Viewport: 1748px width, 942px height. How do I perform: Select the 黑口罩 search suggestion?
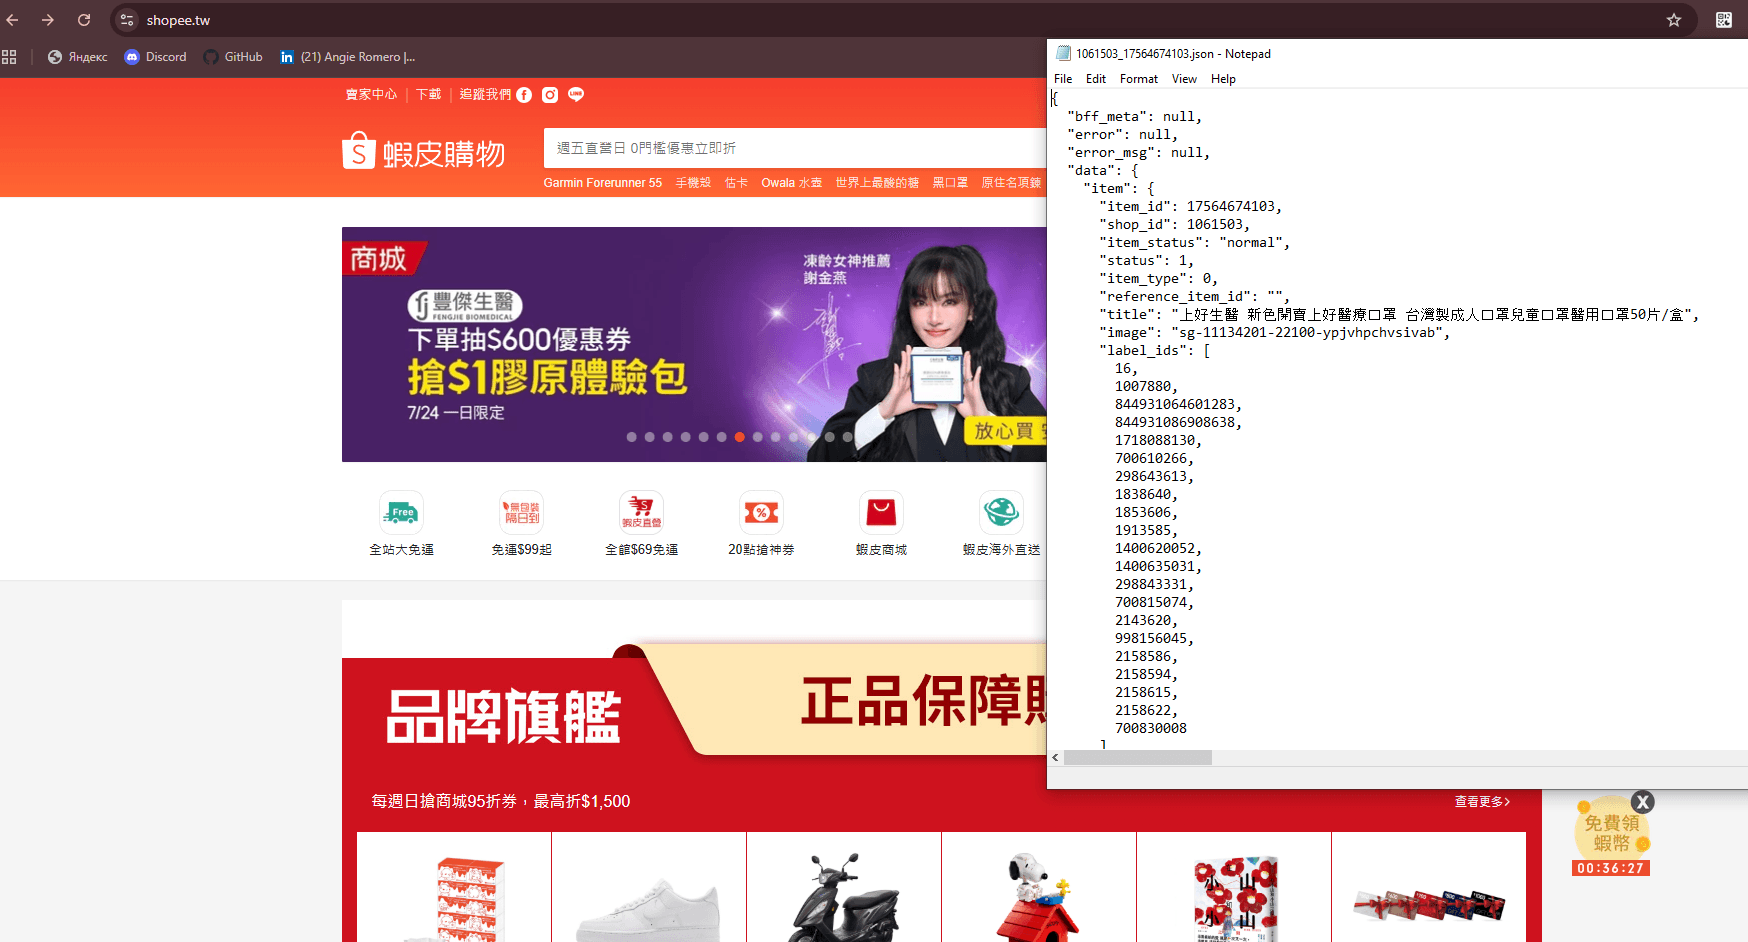point(950,183)
